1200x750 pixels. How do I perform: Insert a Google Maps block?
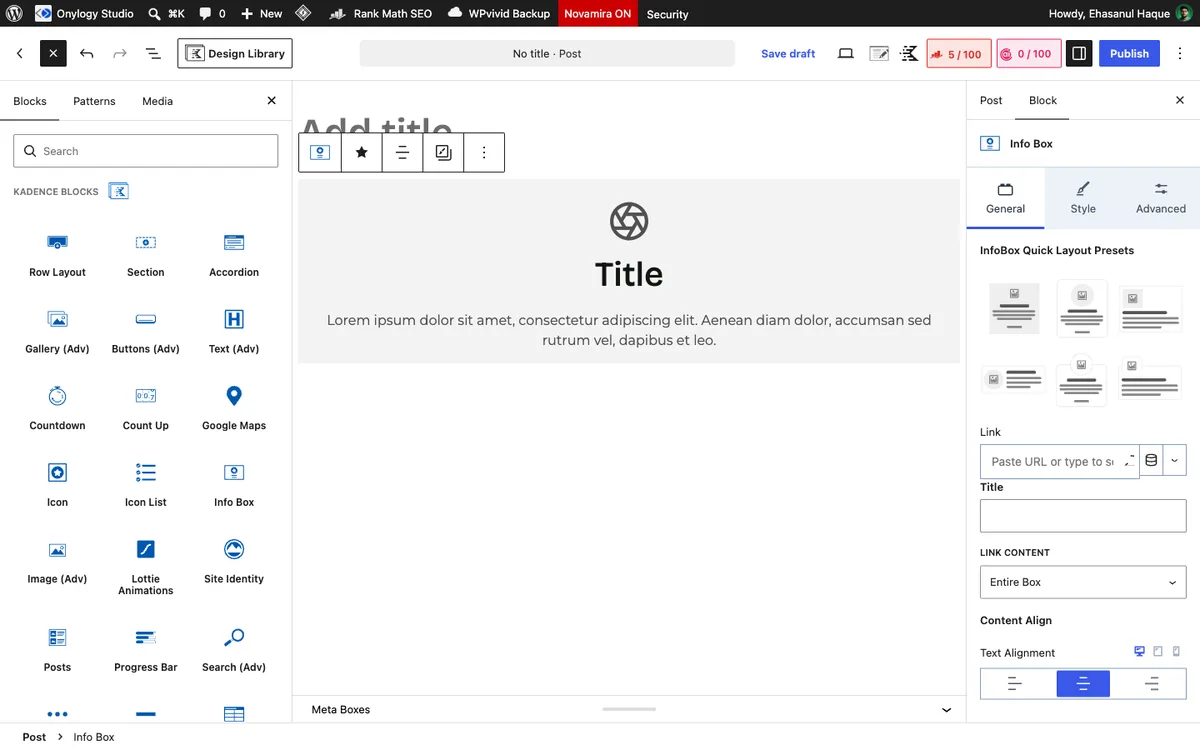click(234, 409)
